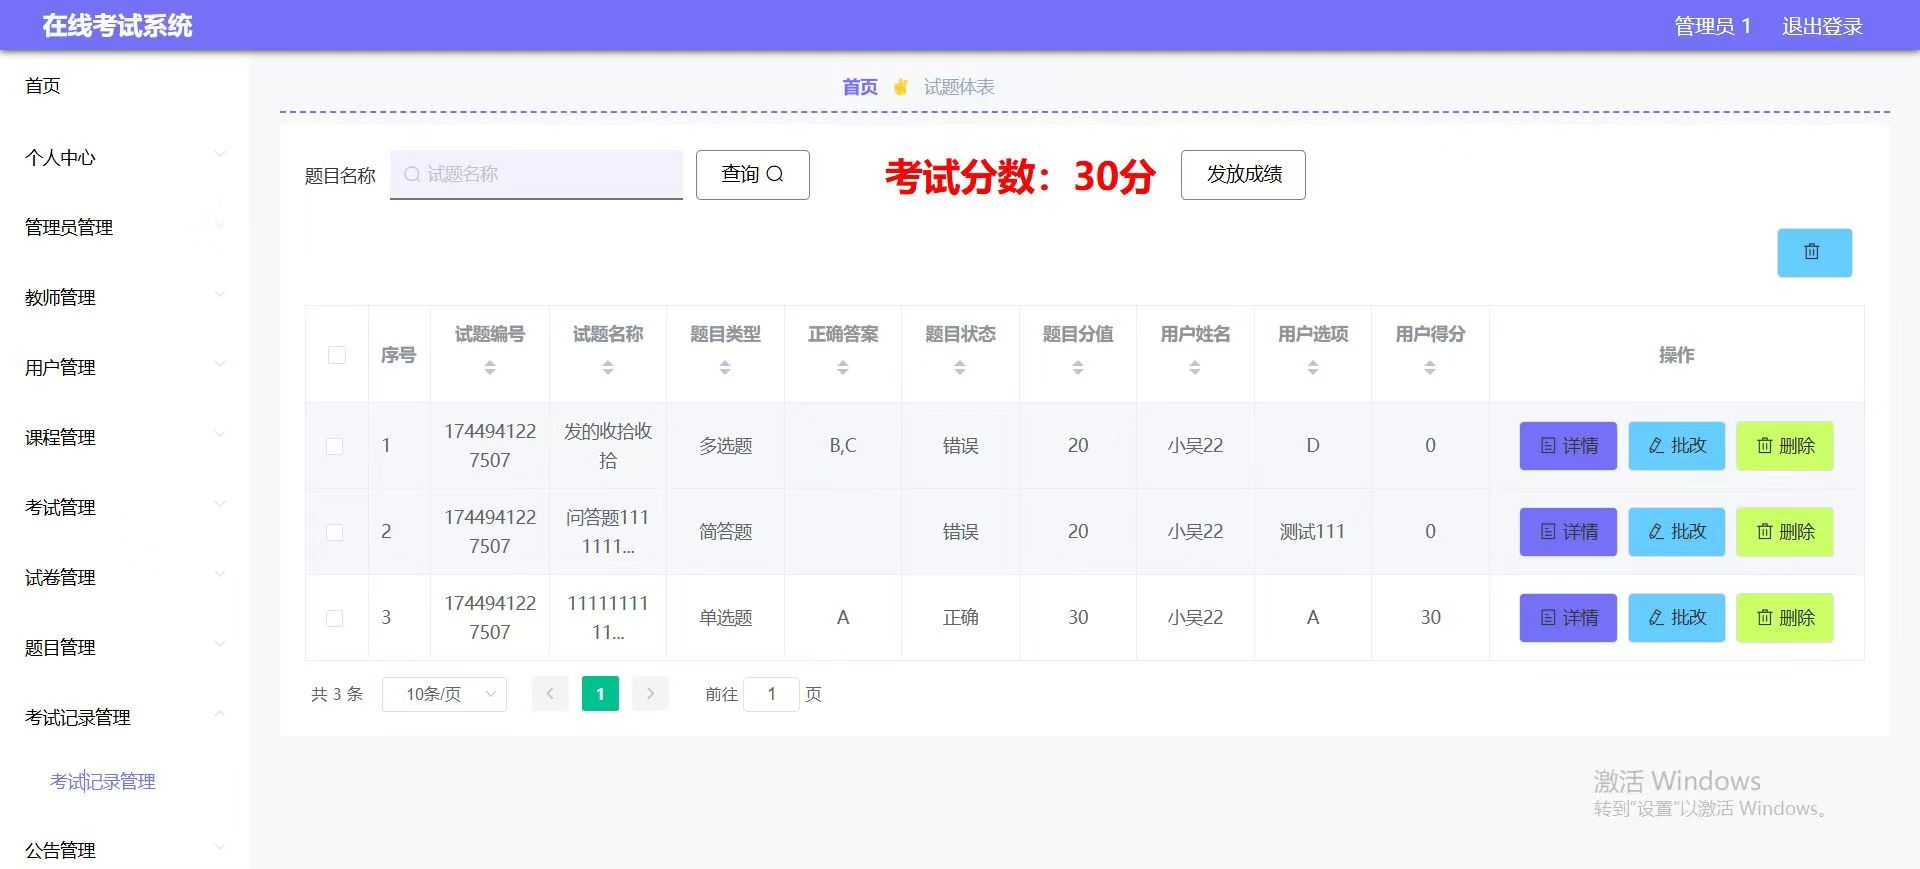
Task: Sort by 试题名称 column arrows
Action: point(608,368)
